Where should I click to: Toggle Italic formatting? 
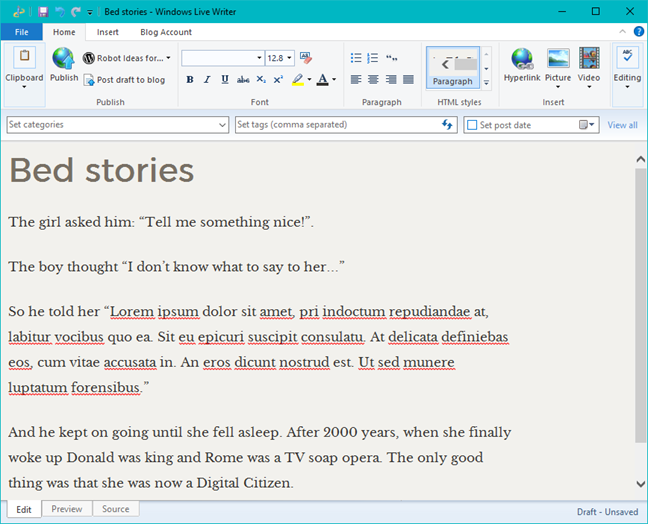click(207, 79)
